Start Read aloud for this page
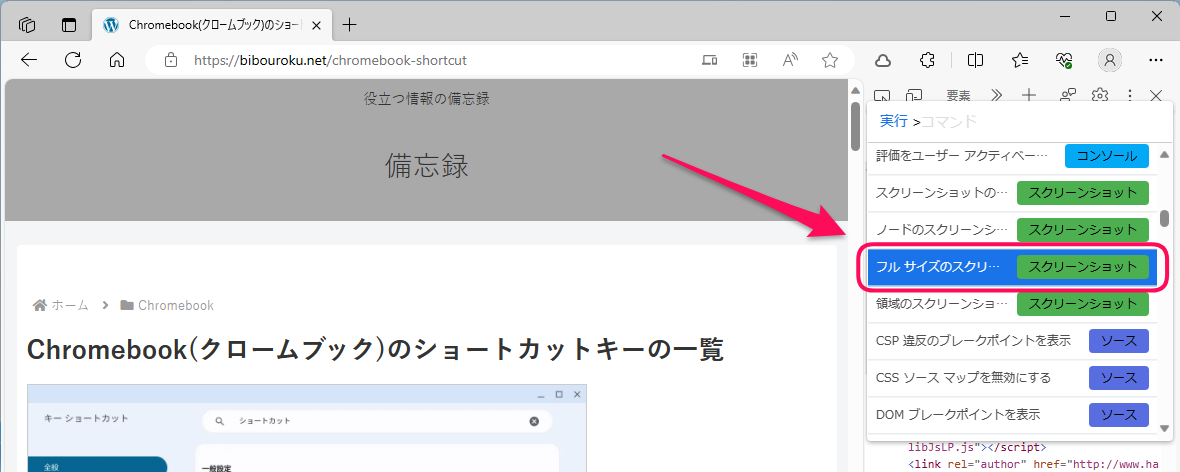Viewport: 1180px width, 472px height. pos(790,60)
